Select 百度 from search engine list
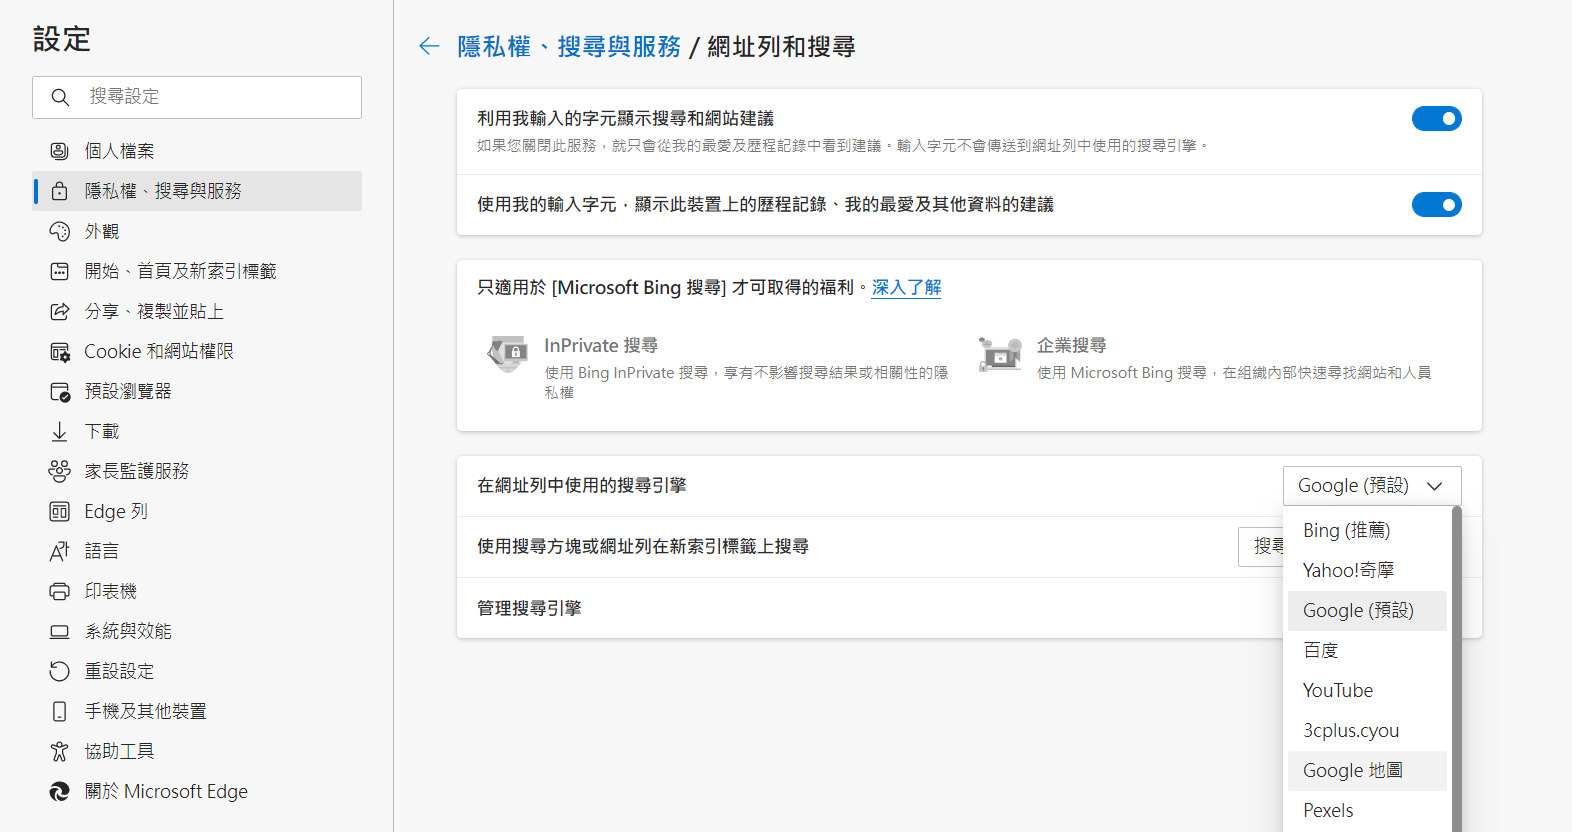1572x832 pixels. [1367, 650]
